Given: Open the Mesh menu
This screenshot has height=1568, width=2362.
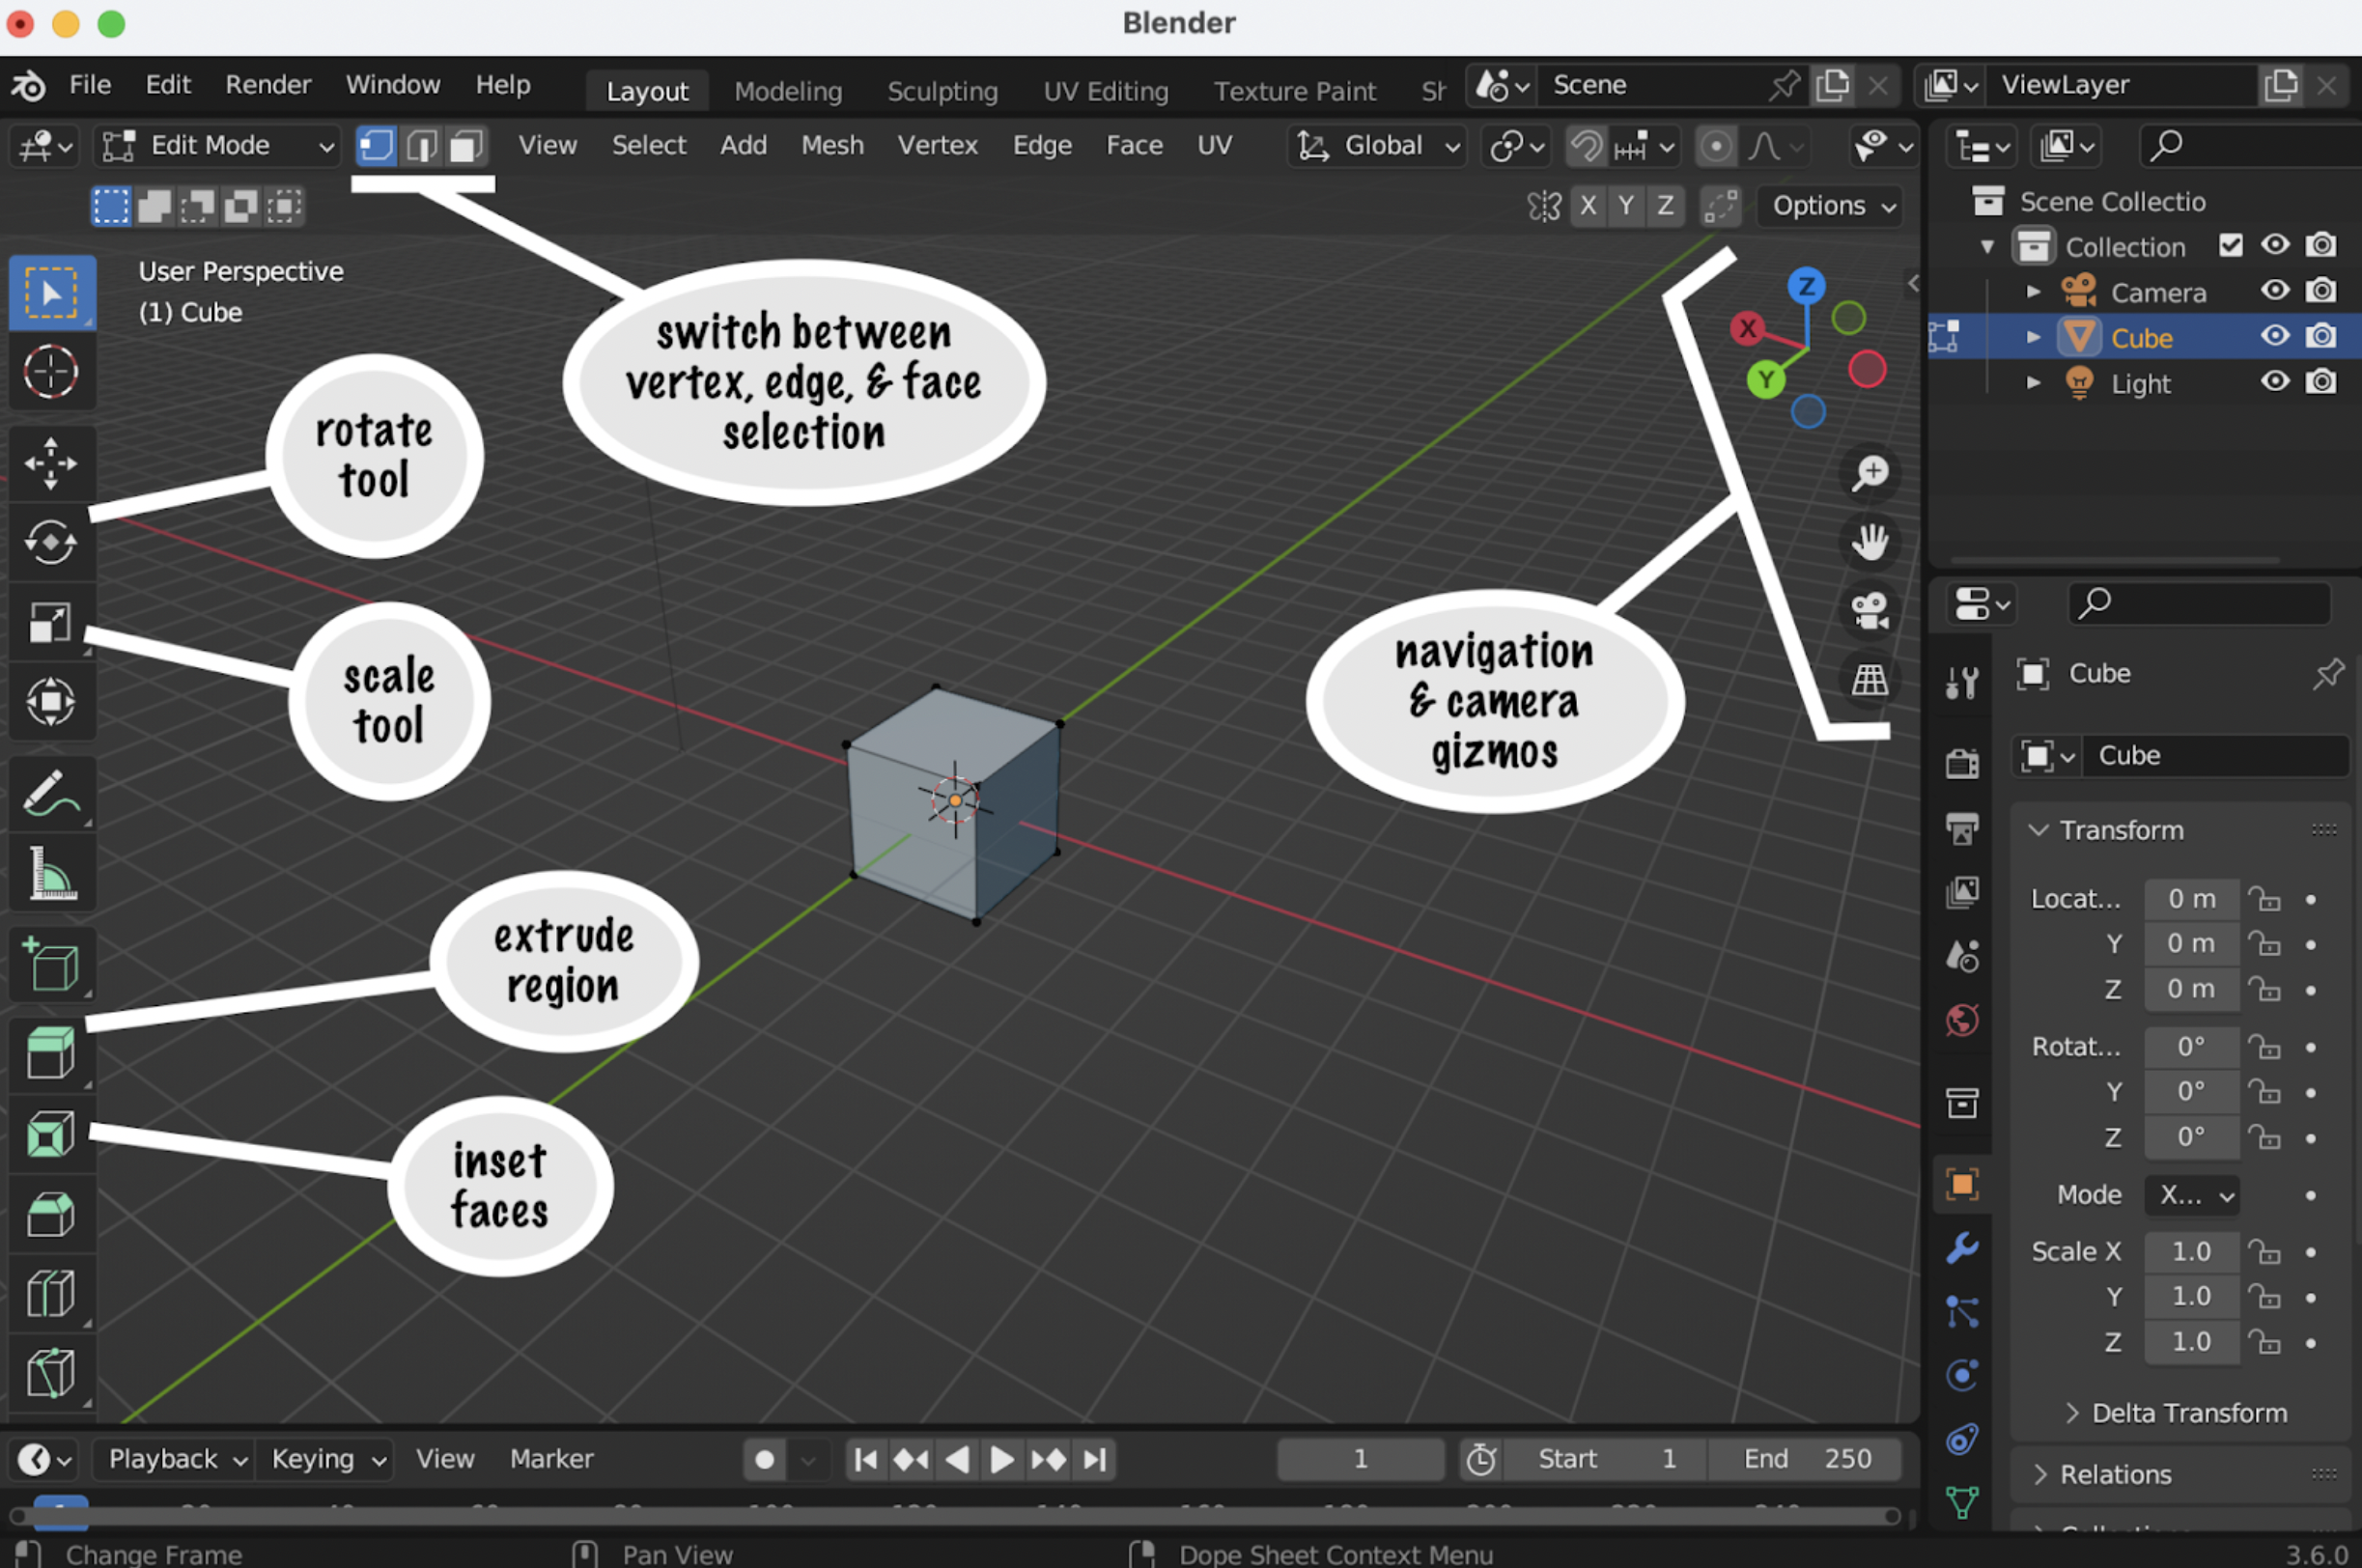Looking at the screenshot, I should (x=831, y=146).
